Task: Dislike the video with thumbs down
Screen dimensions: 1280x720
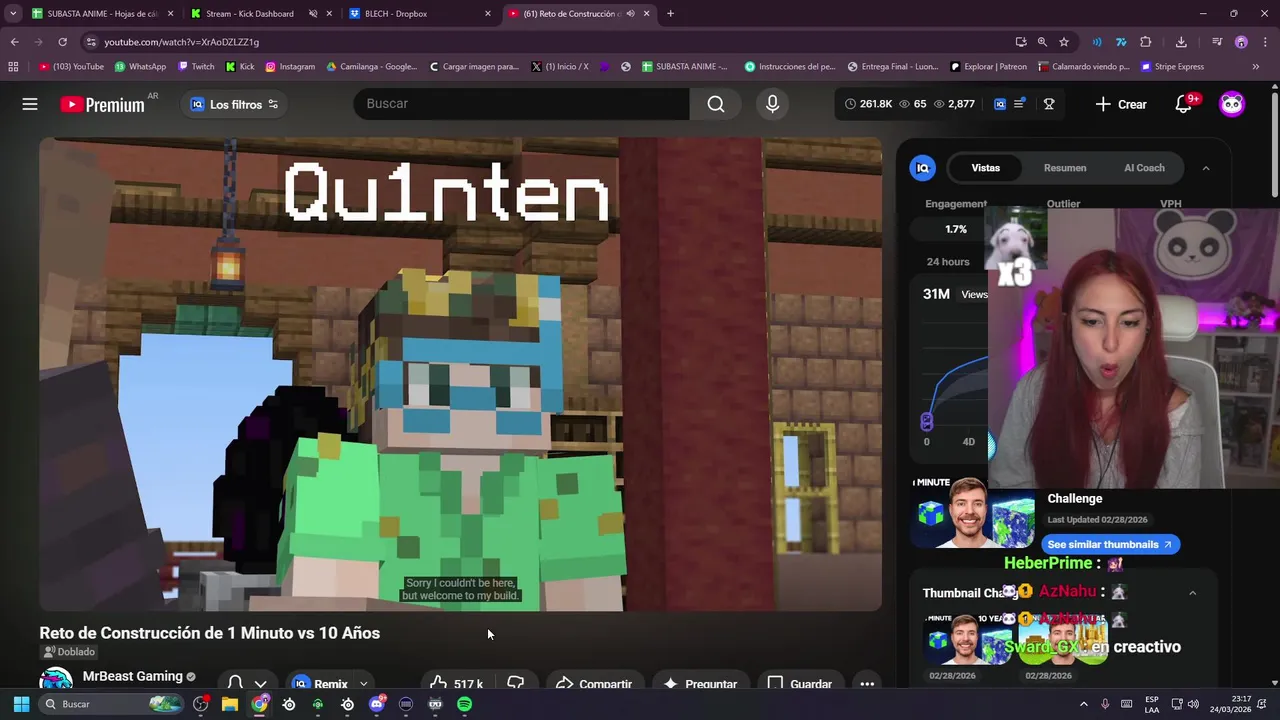Action: (516, 684)
